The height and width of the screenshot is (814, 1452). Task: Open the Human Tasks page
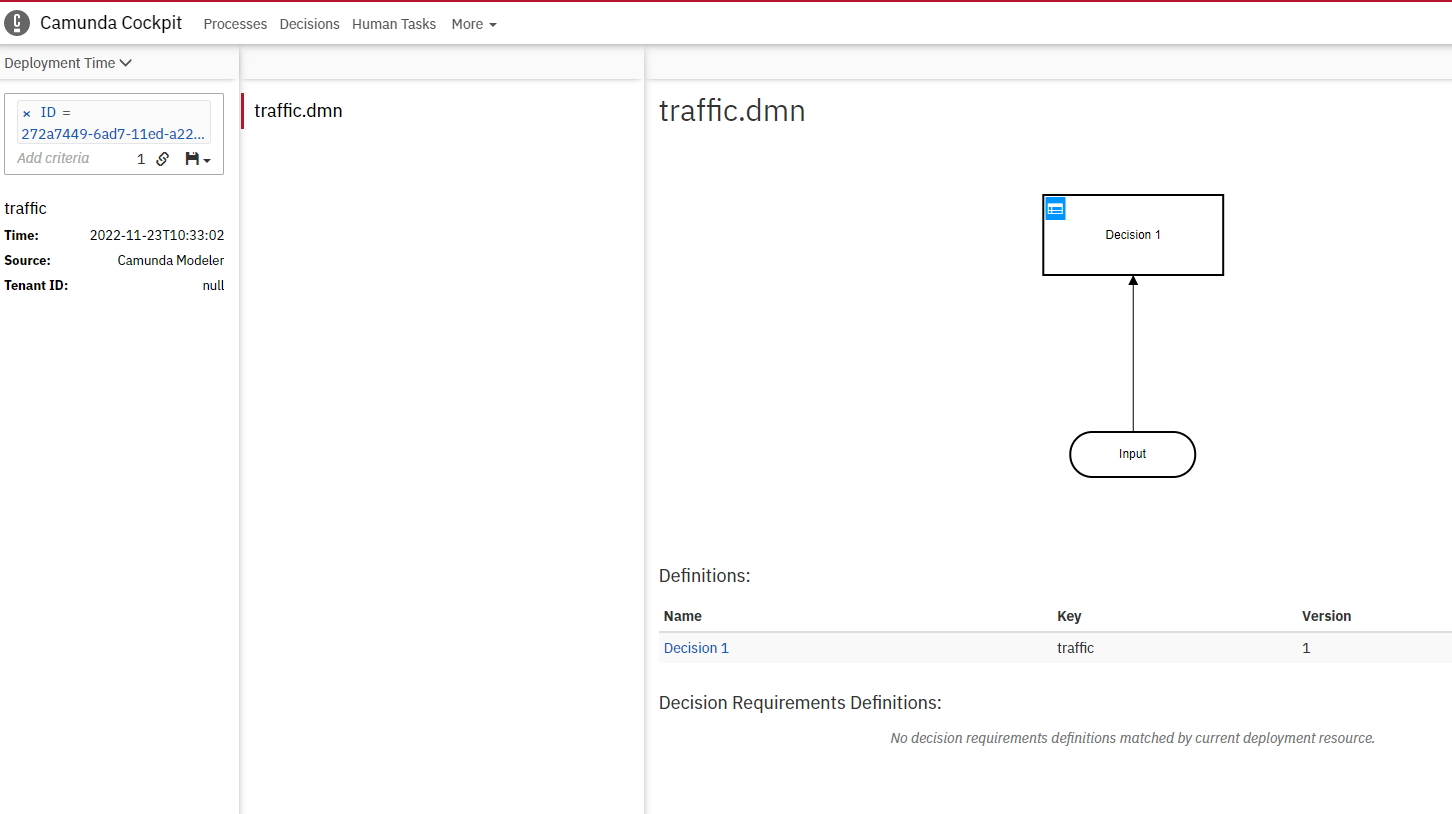[394, 24]
